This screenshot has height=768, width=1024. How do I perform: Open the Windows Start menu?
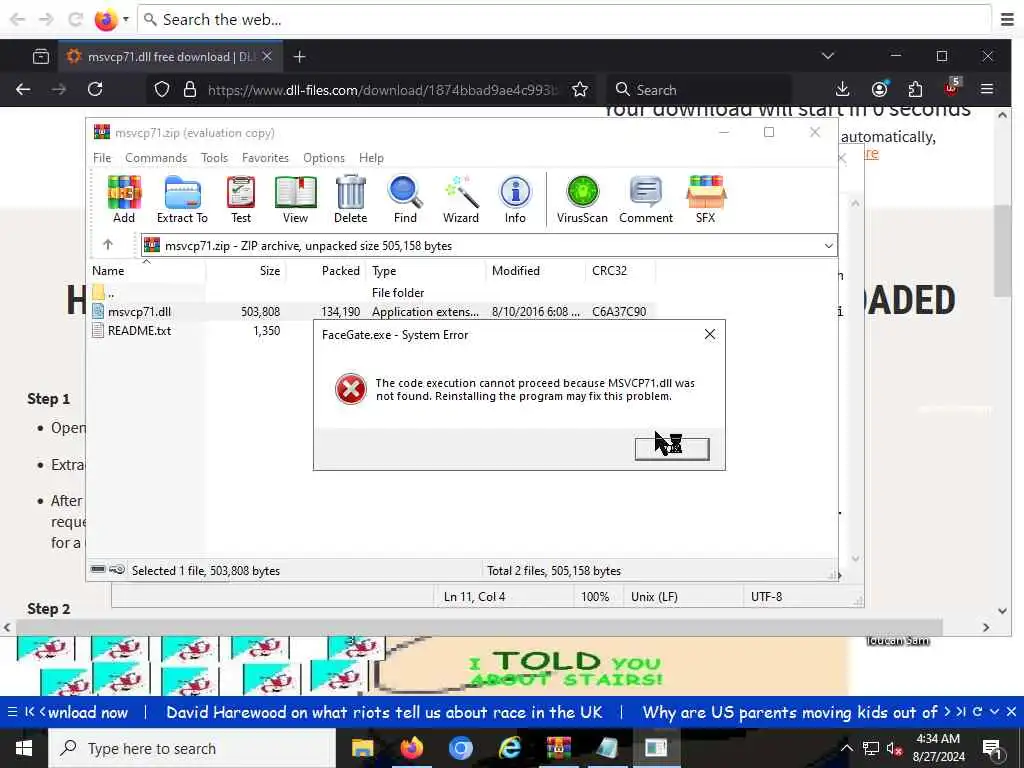24,748
